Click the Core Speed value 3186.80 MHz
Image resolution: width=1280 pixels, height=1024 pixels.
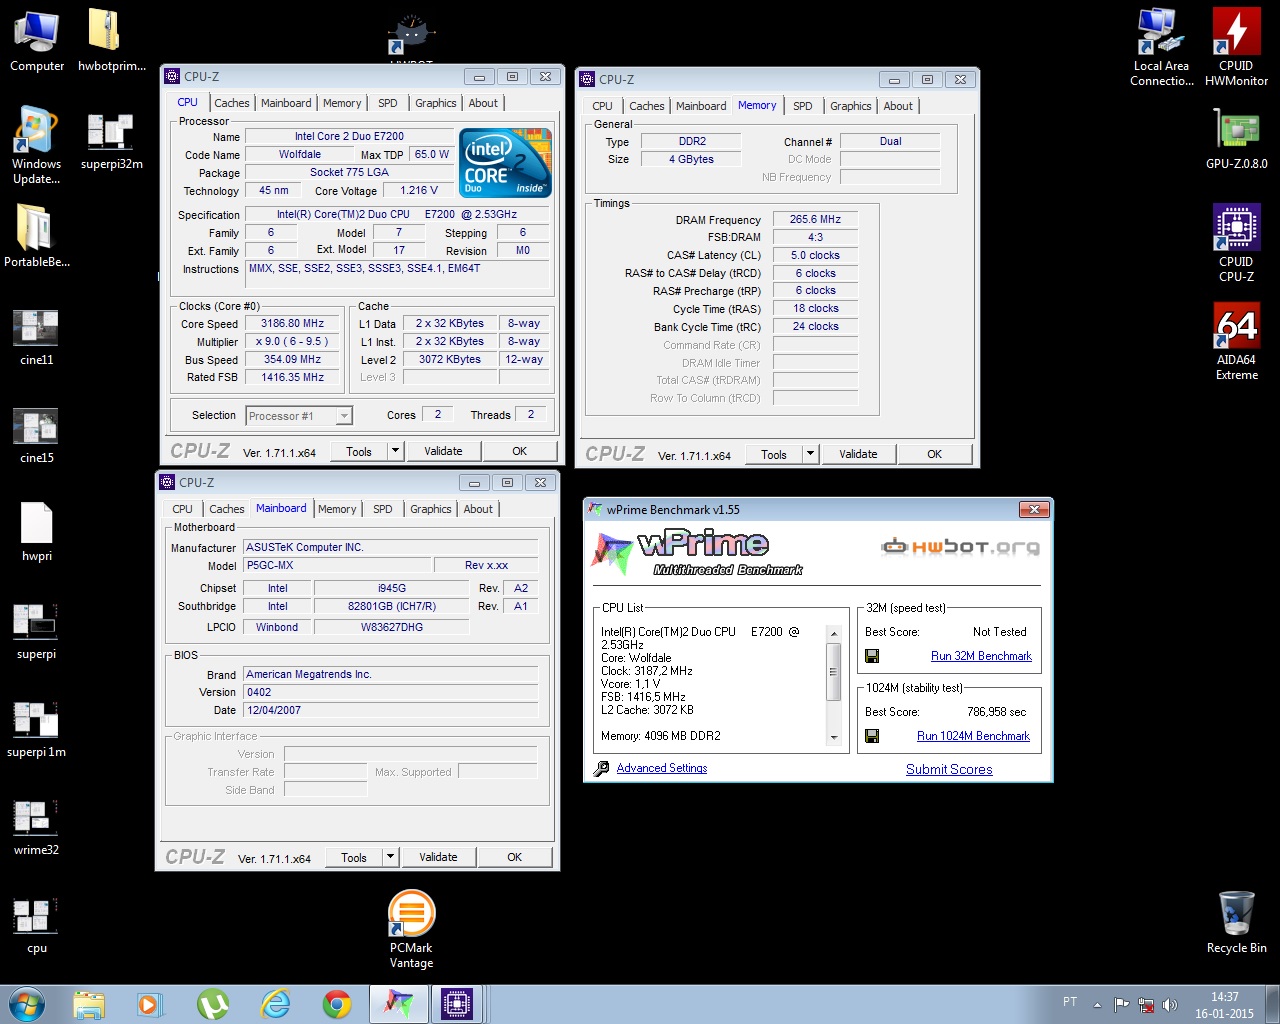[x=293, y=324]
